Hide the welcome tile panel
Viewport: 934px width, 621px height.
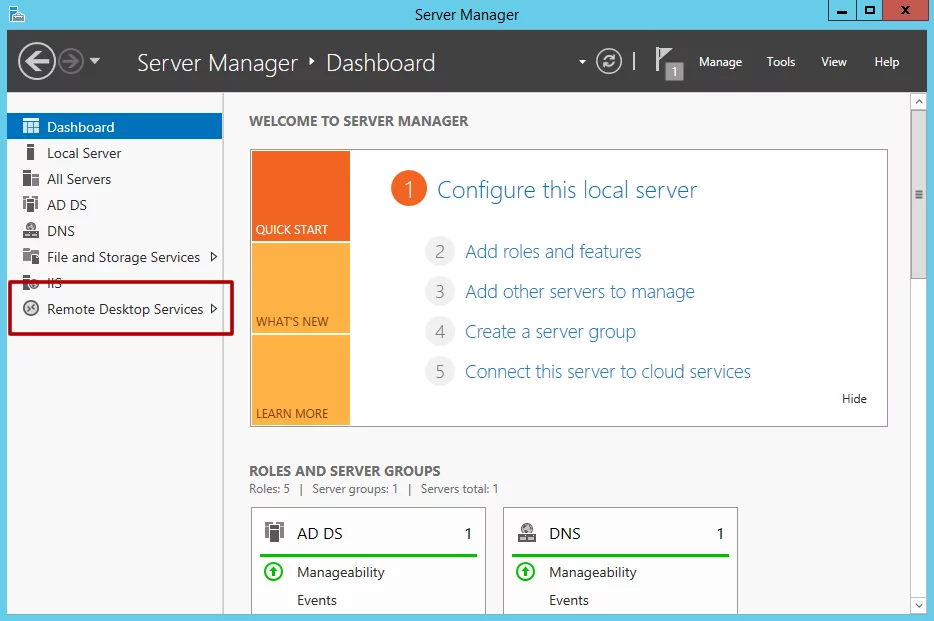[854, 399]
